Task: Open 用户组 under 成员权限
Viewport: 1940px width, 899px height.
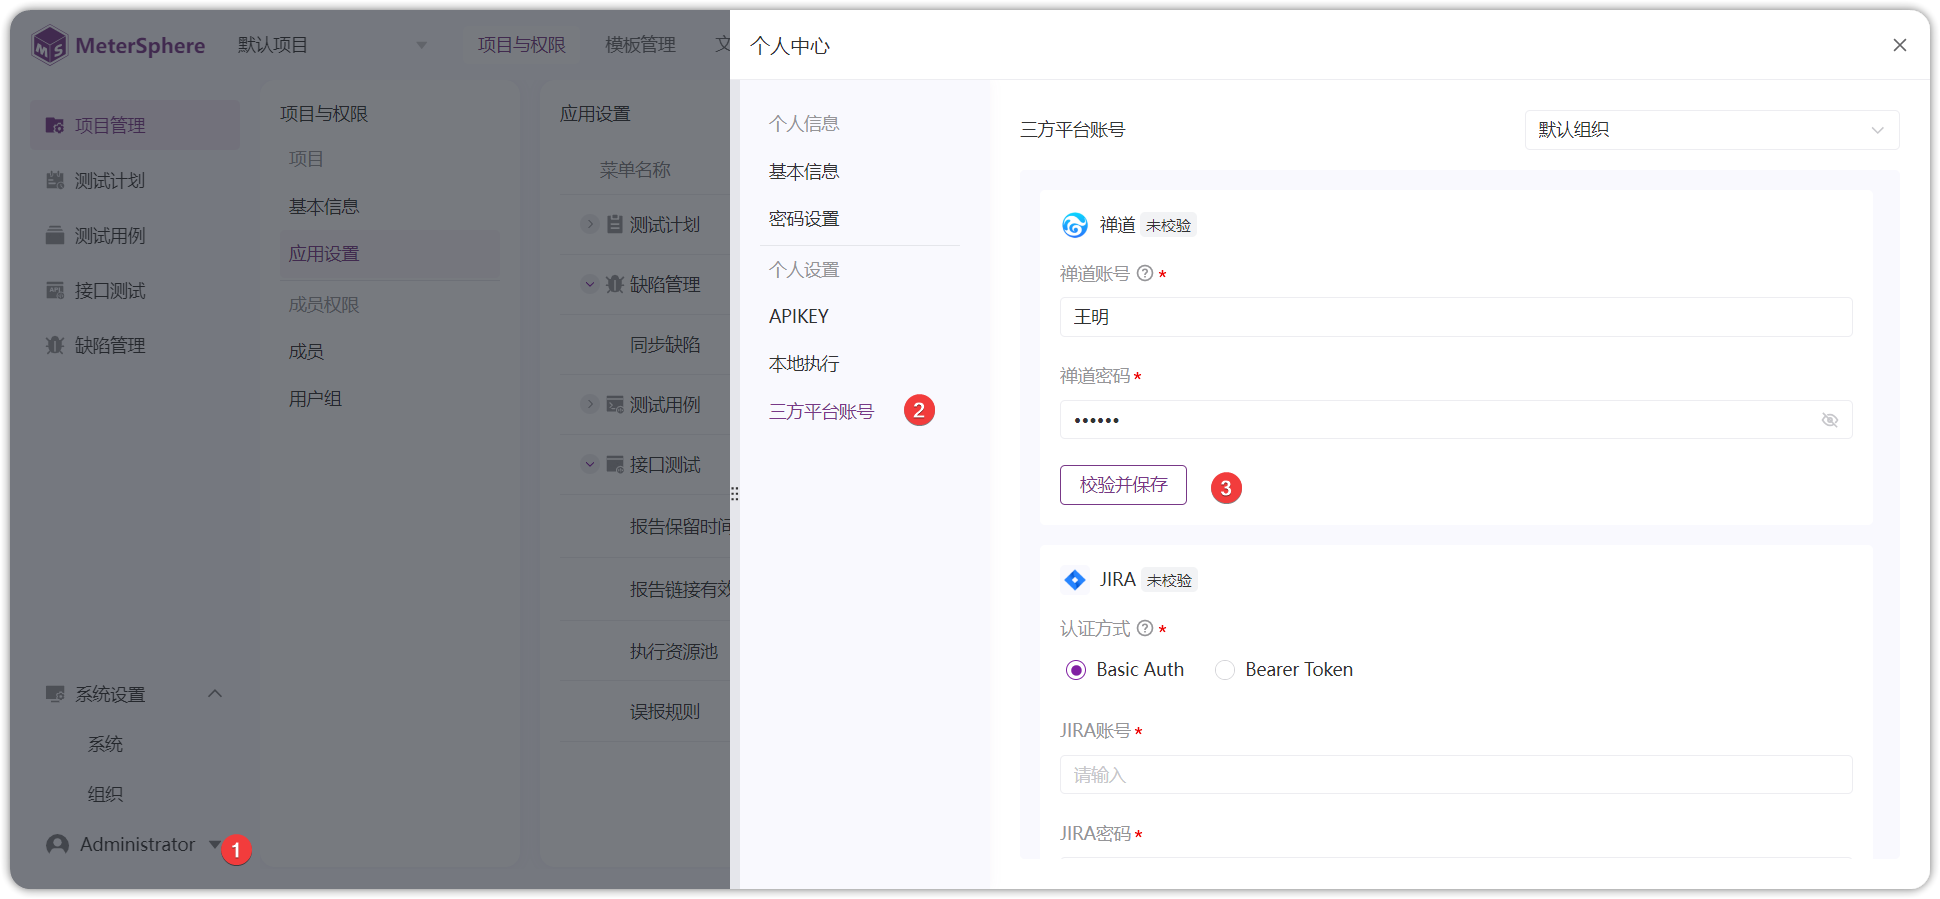Action: [x=315, y=399]
